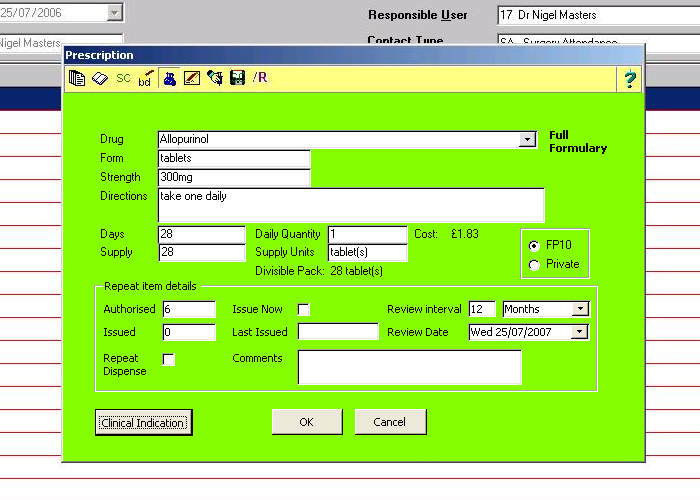Click the Supply quantity input field
The width and height of the screenshot is (700, 500).
coord(202,252)
